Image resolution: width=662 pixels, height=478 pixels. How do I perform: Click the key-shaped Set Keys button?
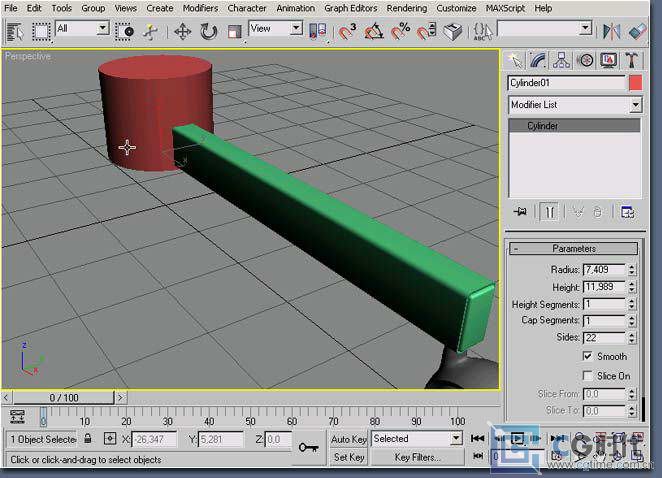308,447
